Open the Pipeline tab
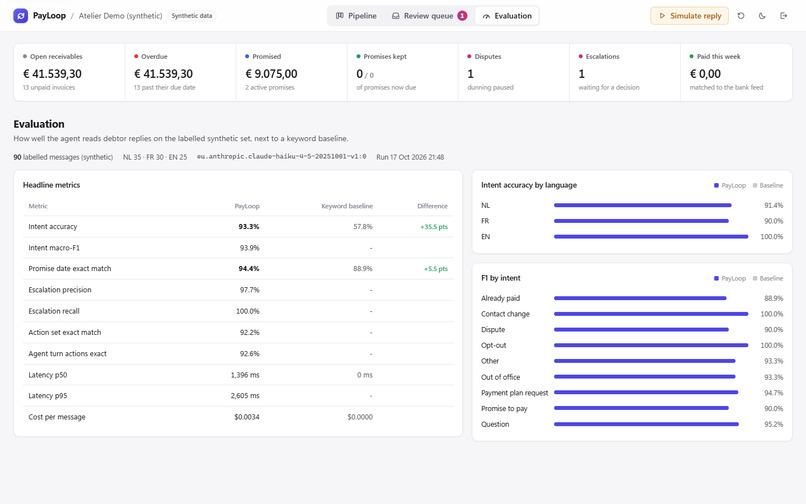The width and height of the screenshot is (806, 504). tap(356, 15)
